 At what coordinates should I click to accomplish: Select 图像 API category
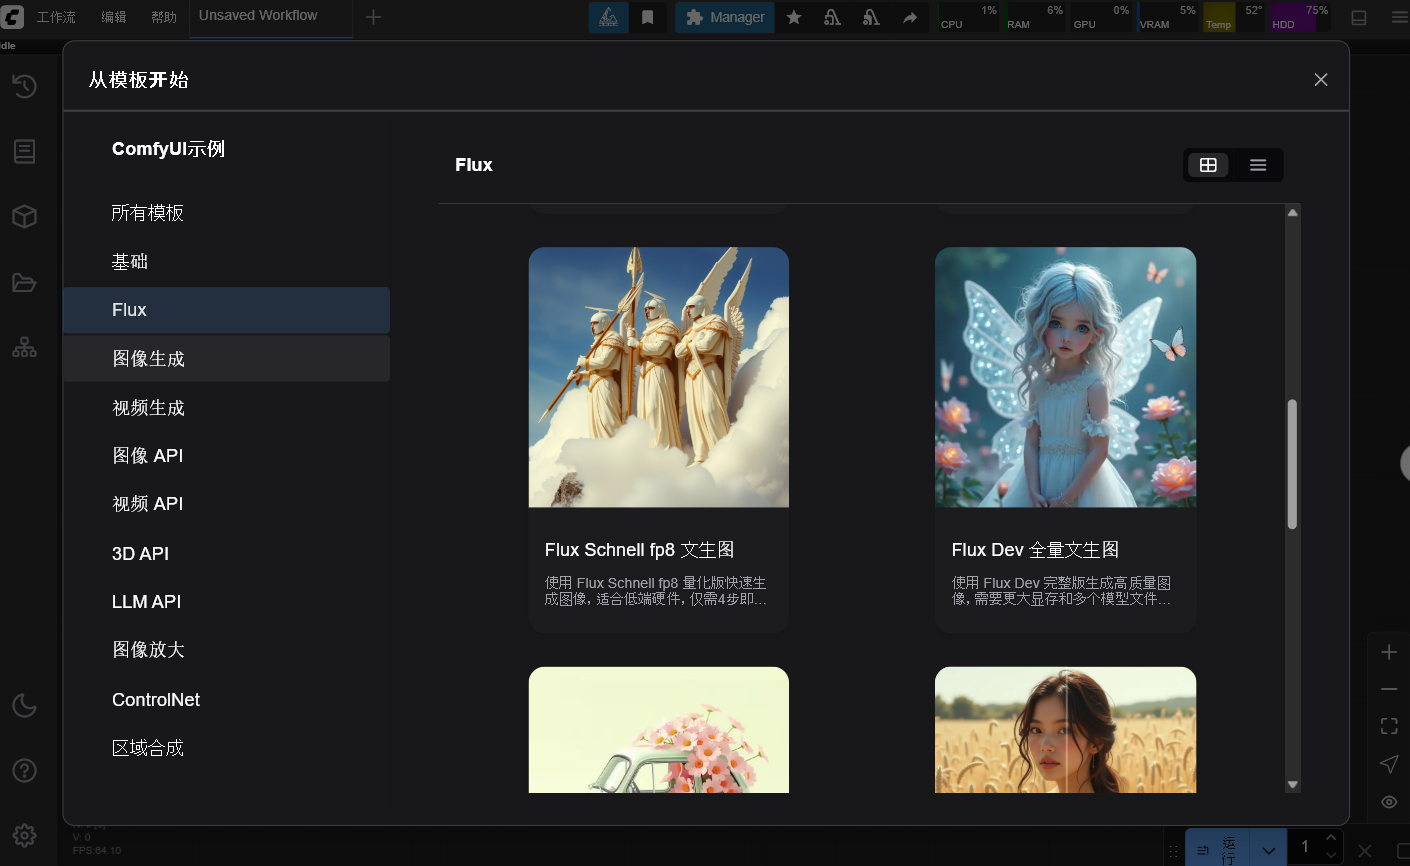[226, 455]
